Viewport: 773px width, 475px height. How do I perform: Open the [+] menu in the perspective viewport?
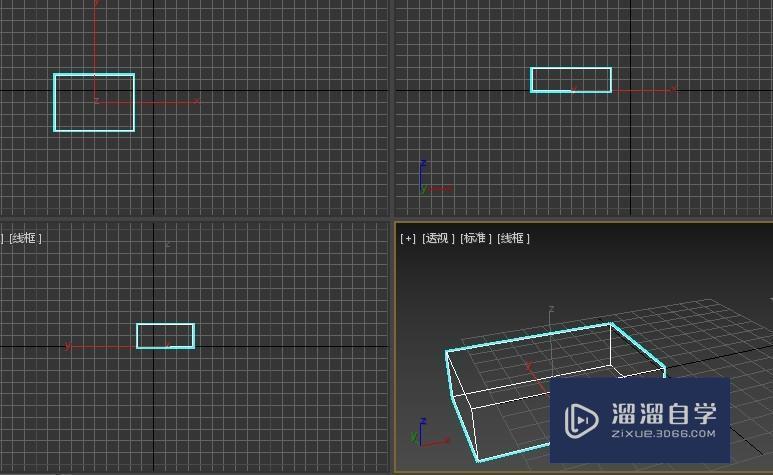pyautogui.click(x=408, y=238)
